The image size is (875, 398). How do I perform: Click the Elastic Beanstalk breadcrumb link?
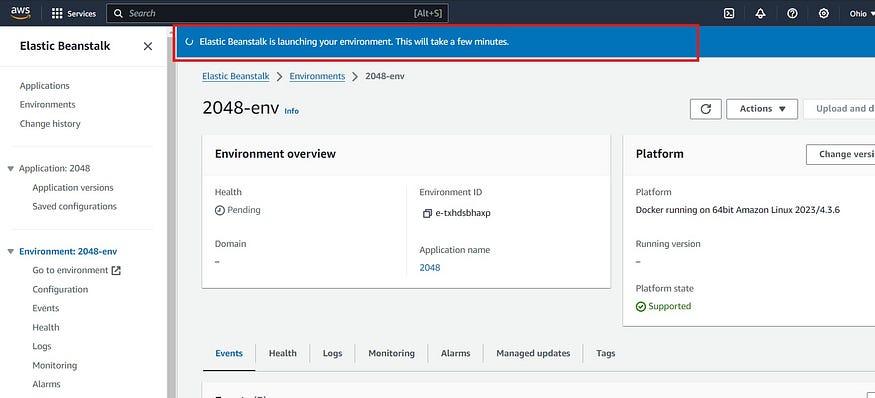point(235,76)
